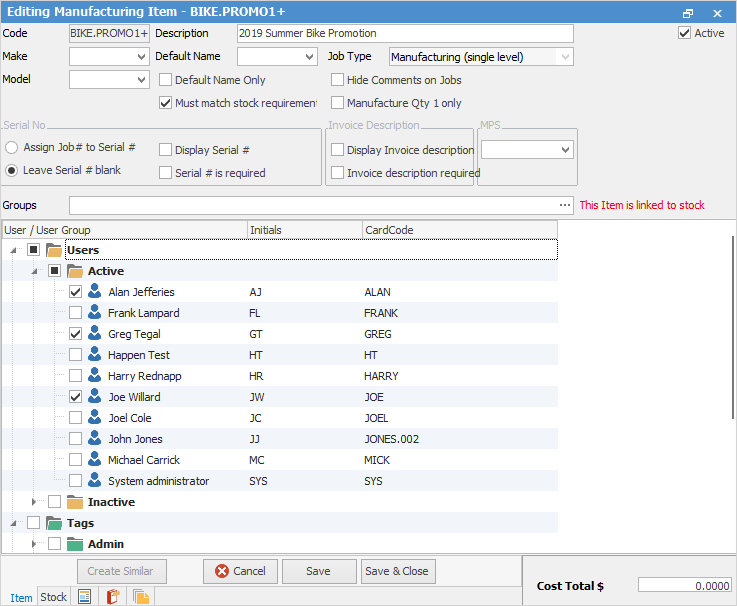Switch to the Item tab
The width and height of the screenshot is (737, 606).
[19, 597]
